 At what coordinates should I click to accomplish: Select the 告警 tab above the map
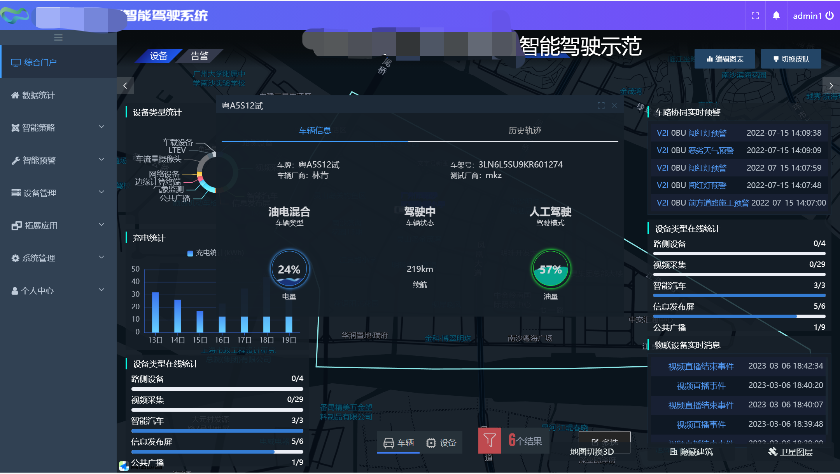pyautogui.click(x=200, y=56)
